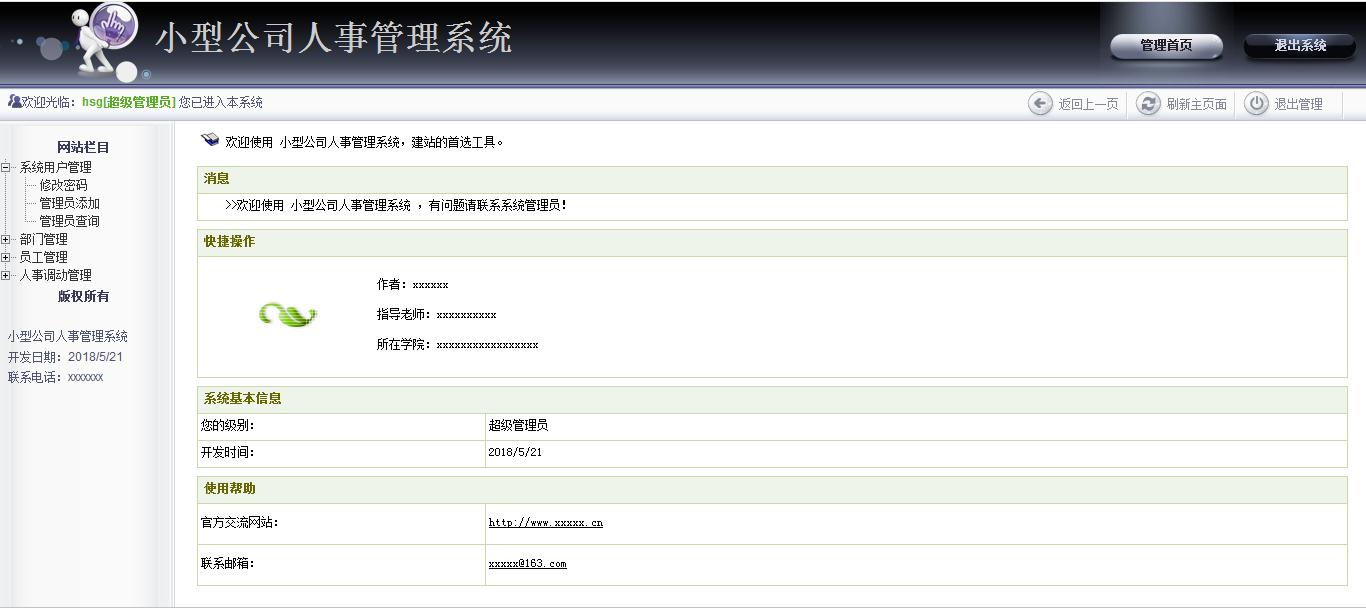
Task: Select the 人事调动管理 menu label
Action: (55, 275)
